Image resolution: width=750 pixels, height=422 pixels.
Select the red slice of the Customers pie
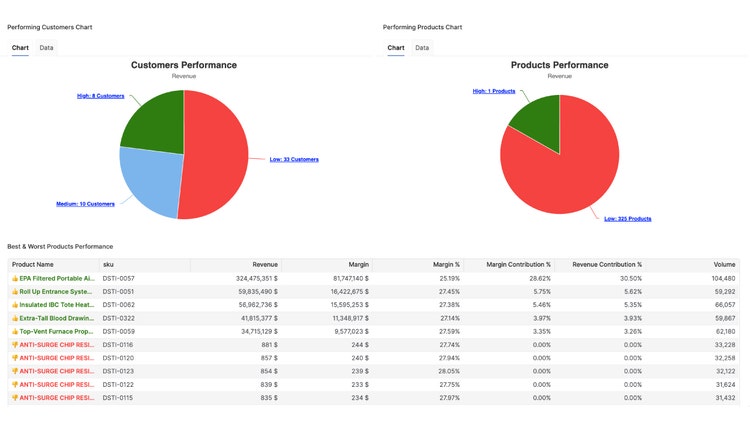215,155
